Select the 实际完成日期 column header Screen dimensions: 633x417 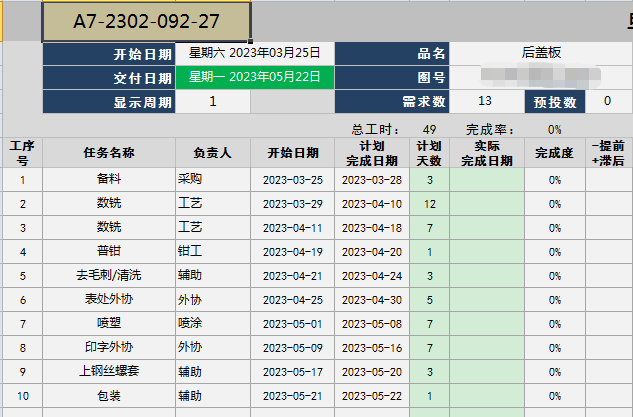(486, 153)
